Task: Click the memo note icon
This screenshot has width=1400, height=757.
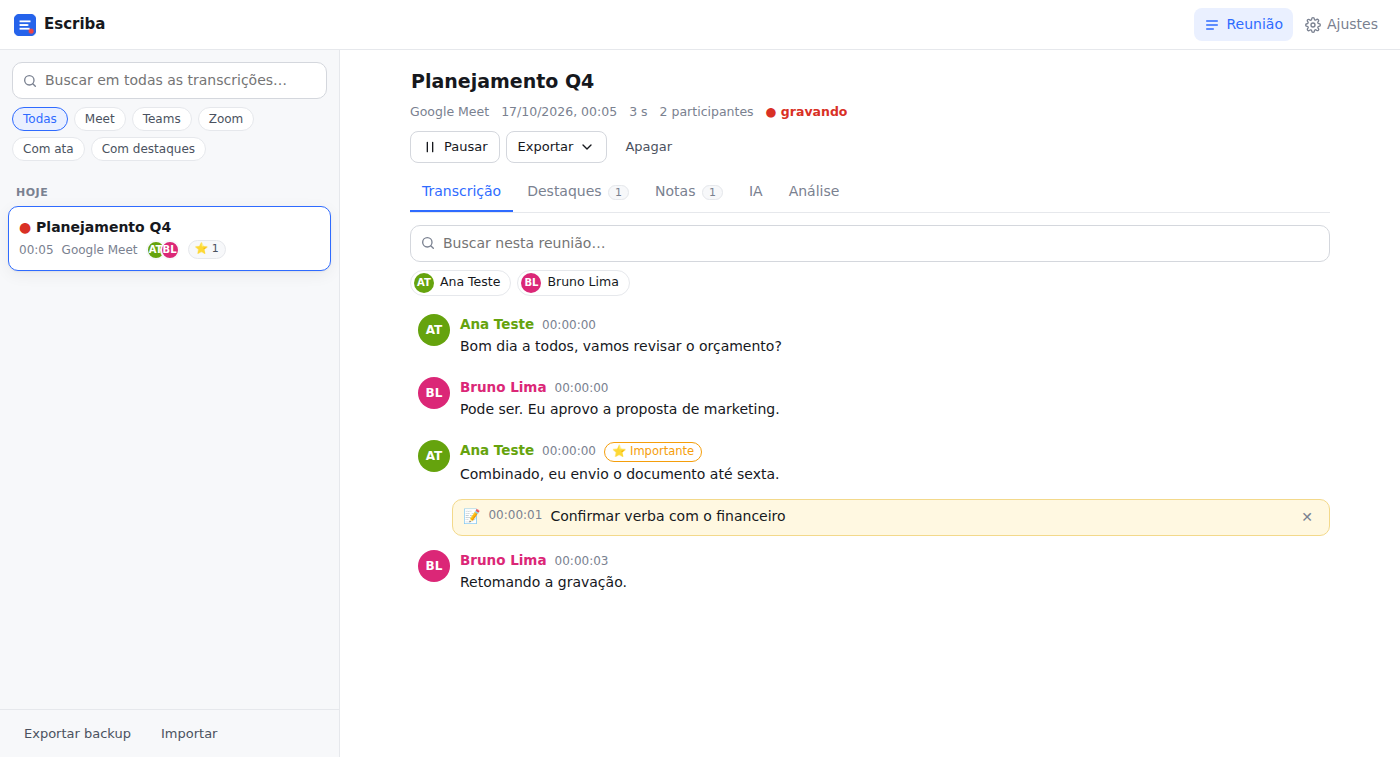Action: coord(472,516)
